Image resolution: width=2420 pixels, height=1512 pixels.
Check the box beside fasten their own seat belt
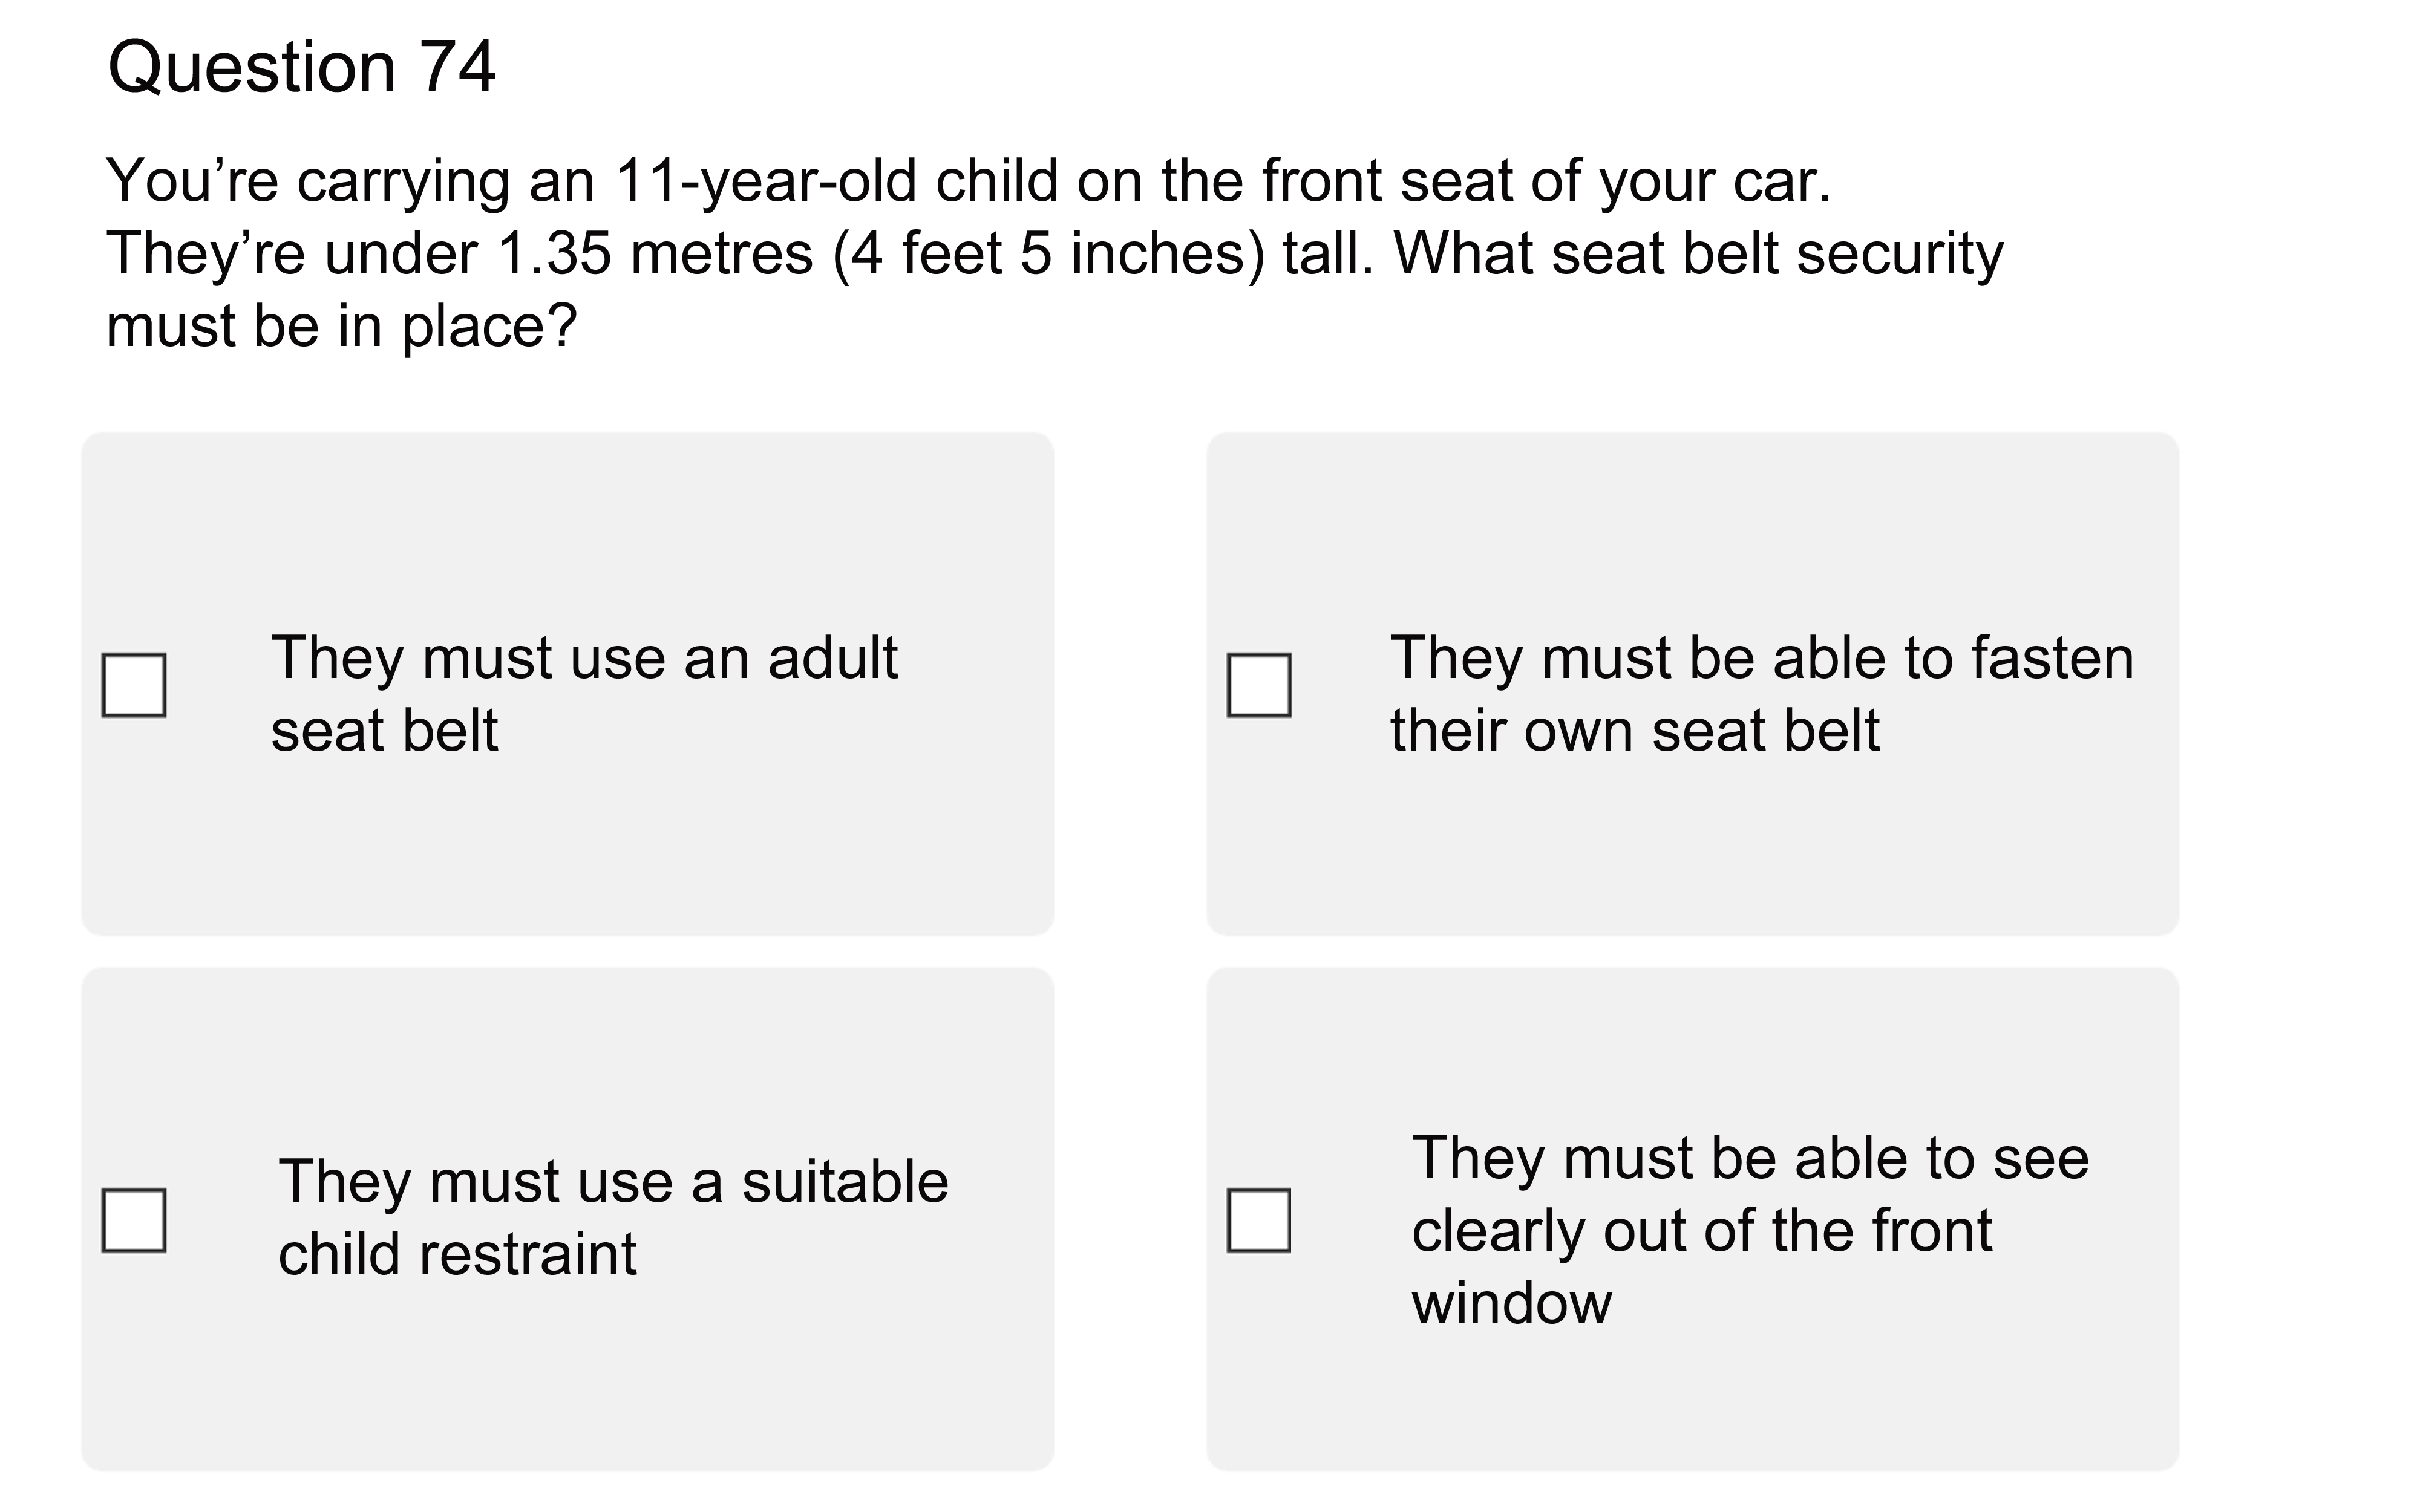[x=1259, y=685]
